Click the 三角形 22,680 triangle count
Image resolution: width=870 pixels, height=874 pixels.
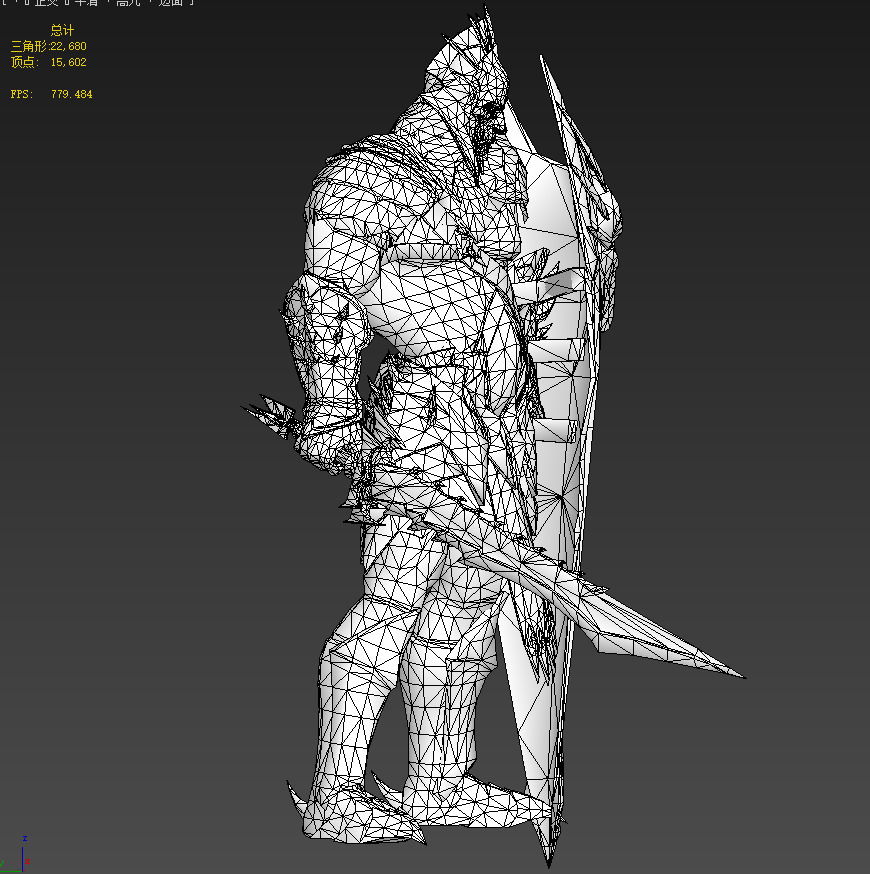[48, 46]
